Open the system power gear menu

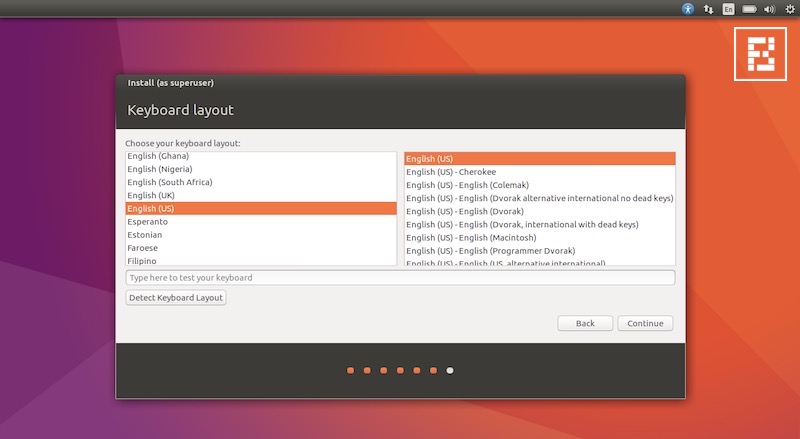click(x=788, y=8)
